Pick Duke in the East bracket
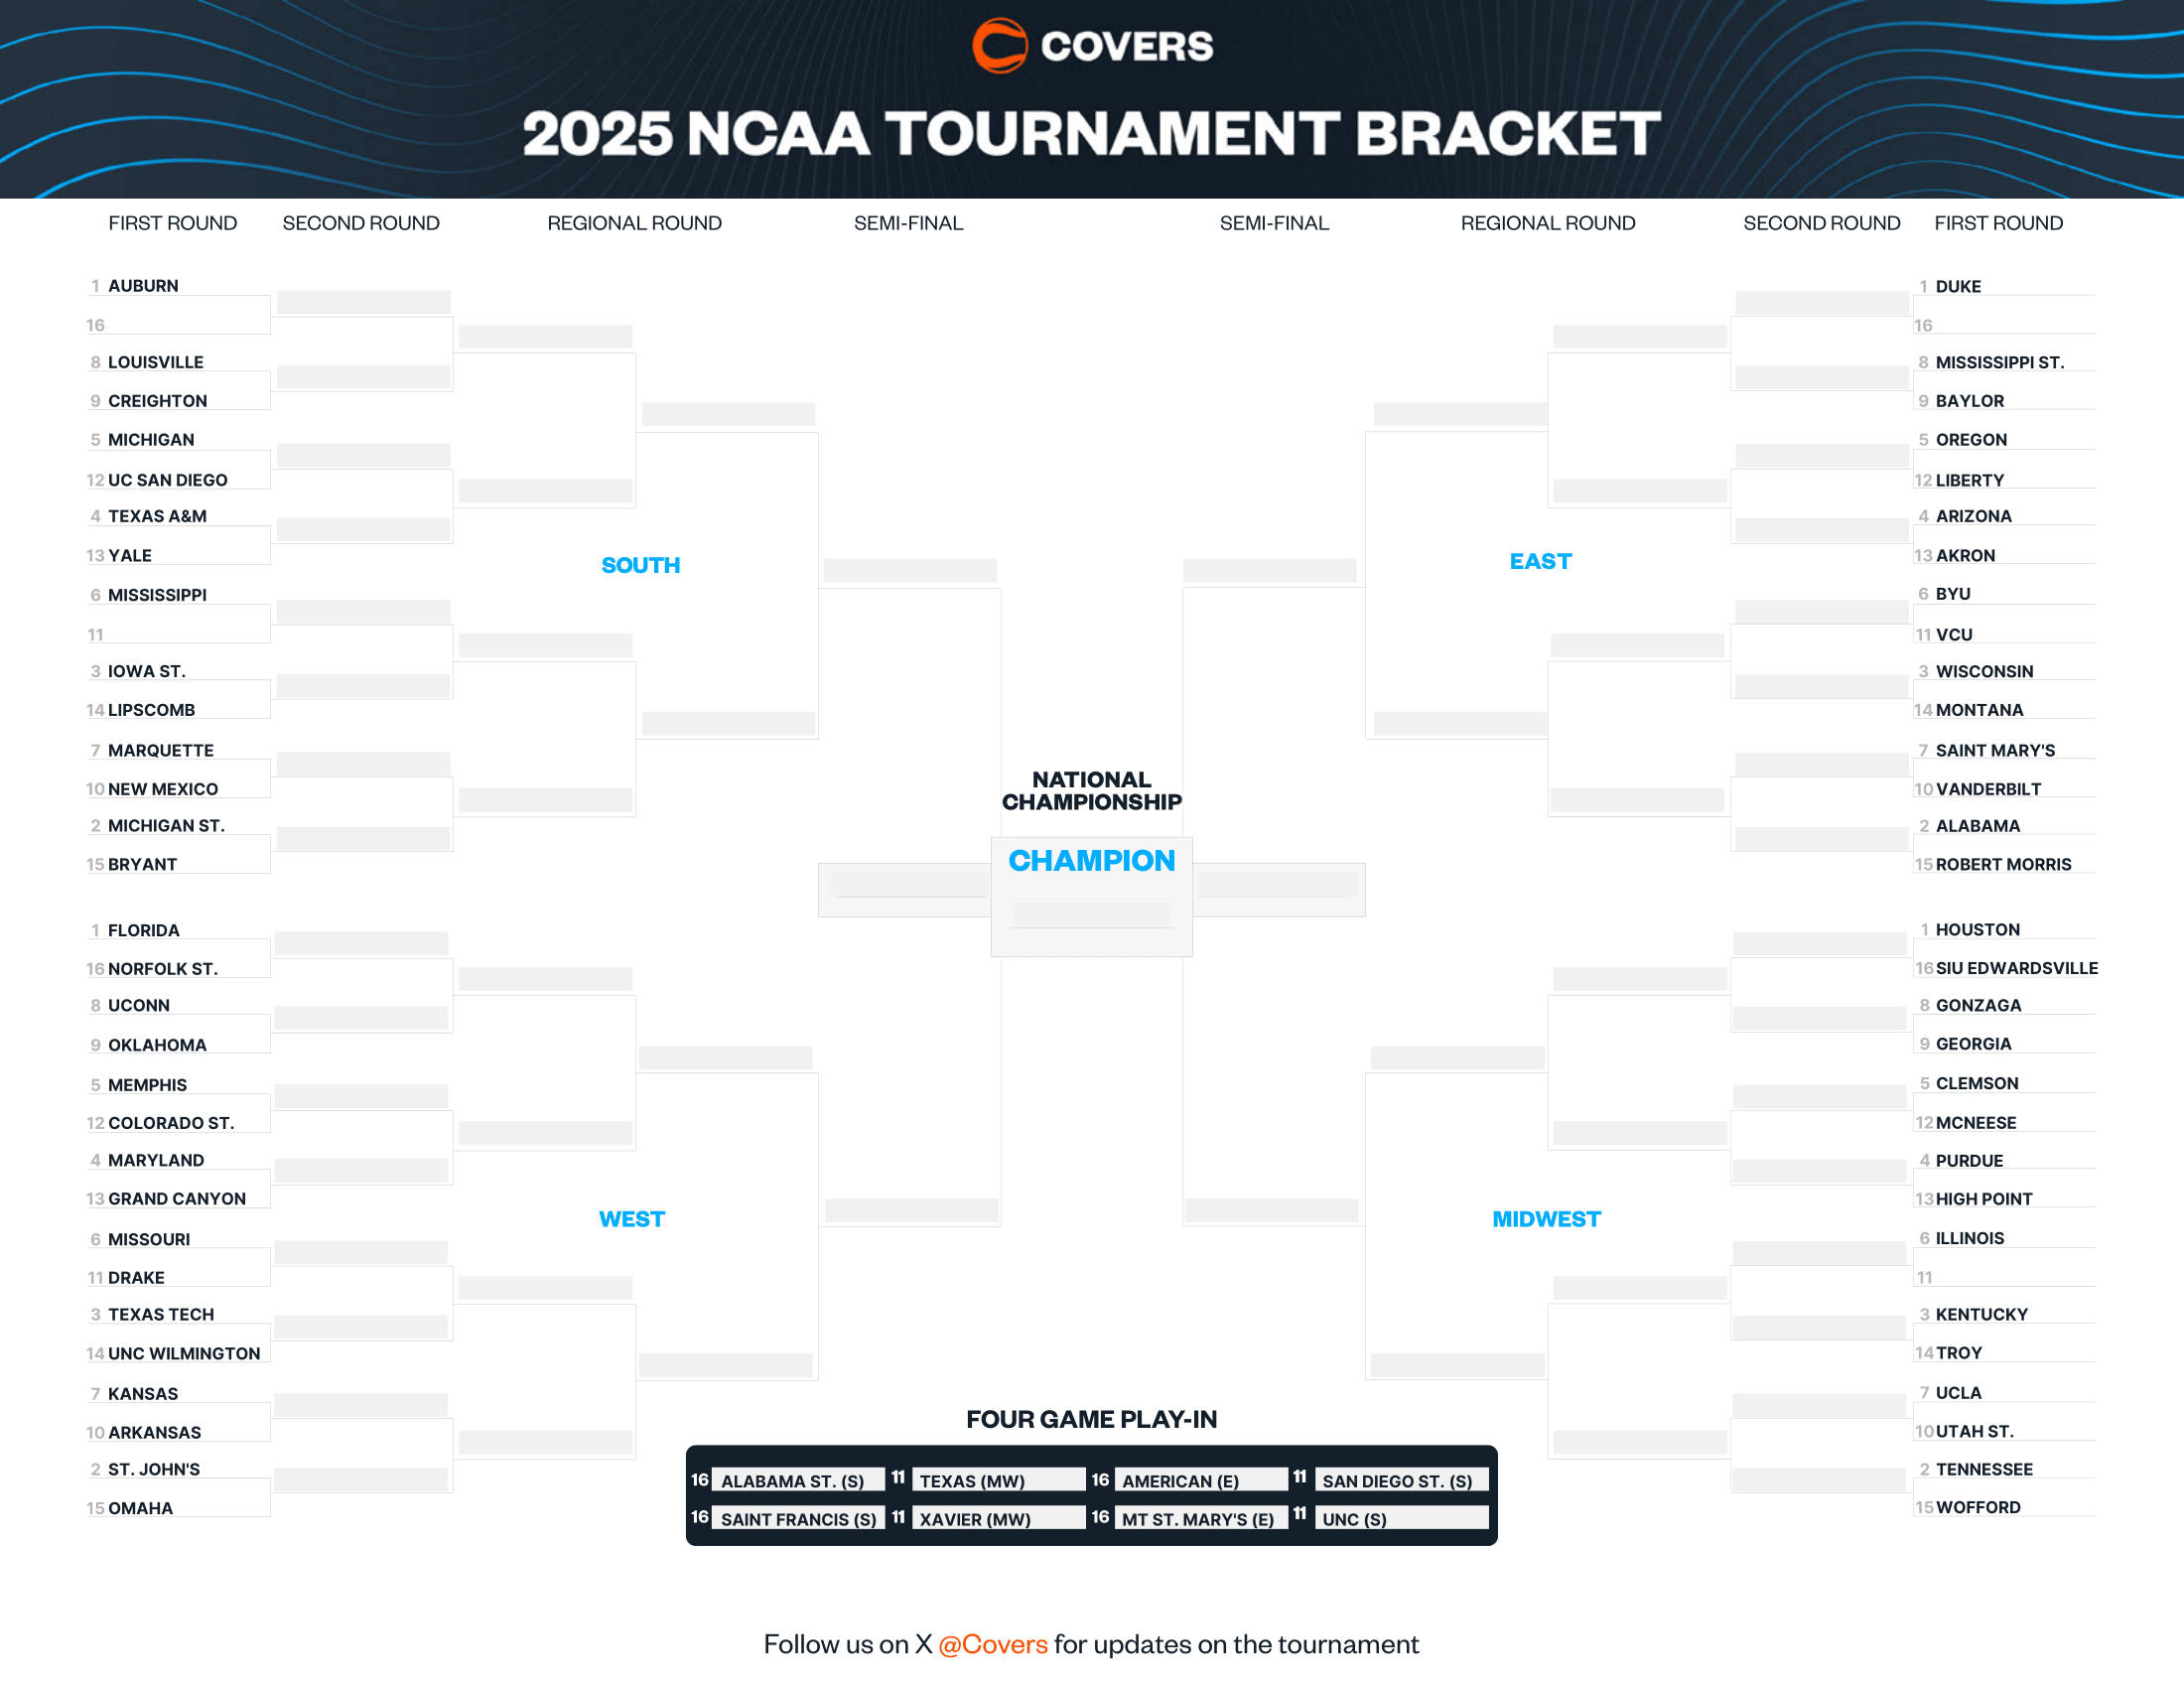2184x1688 pixels. pos(1957,287)
